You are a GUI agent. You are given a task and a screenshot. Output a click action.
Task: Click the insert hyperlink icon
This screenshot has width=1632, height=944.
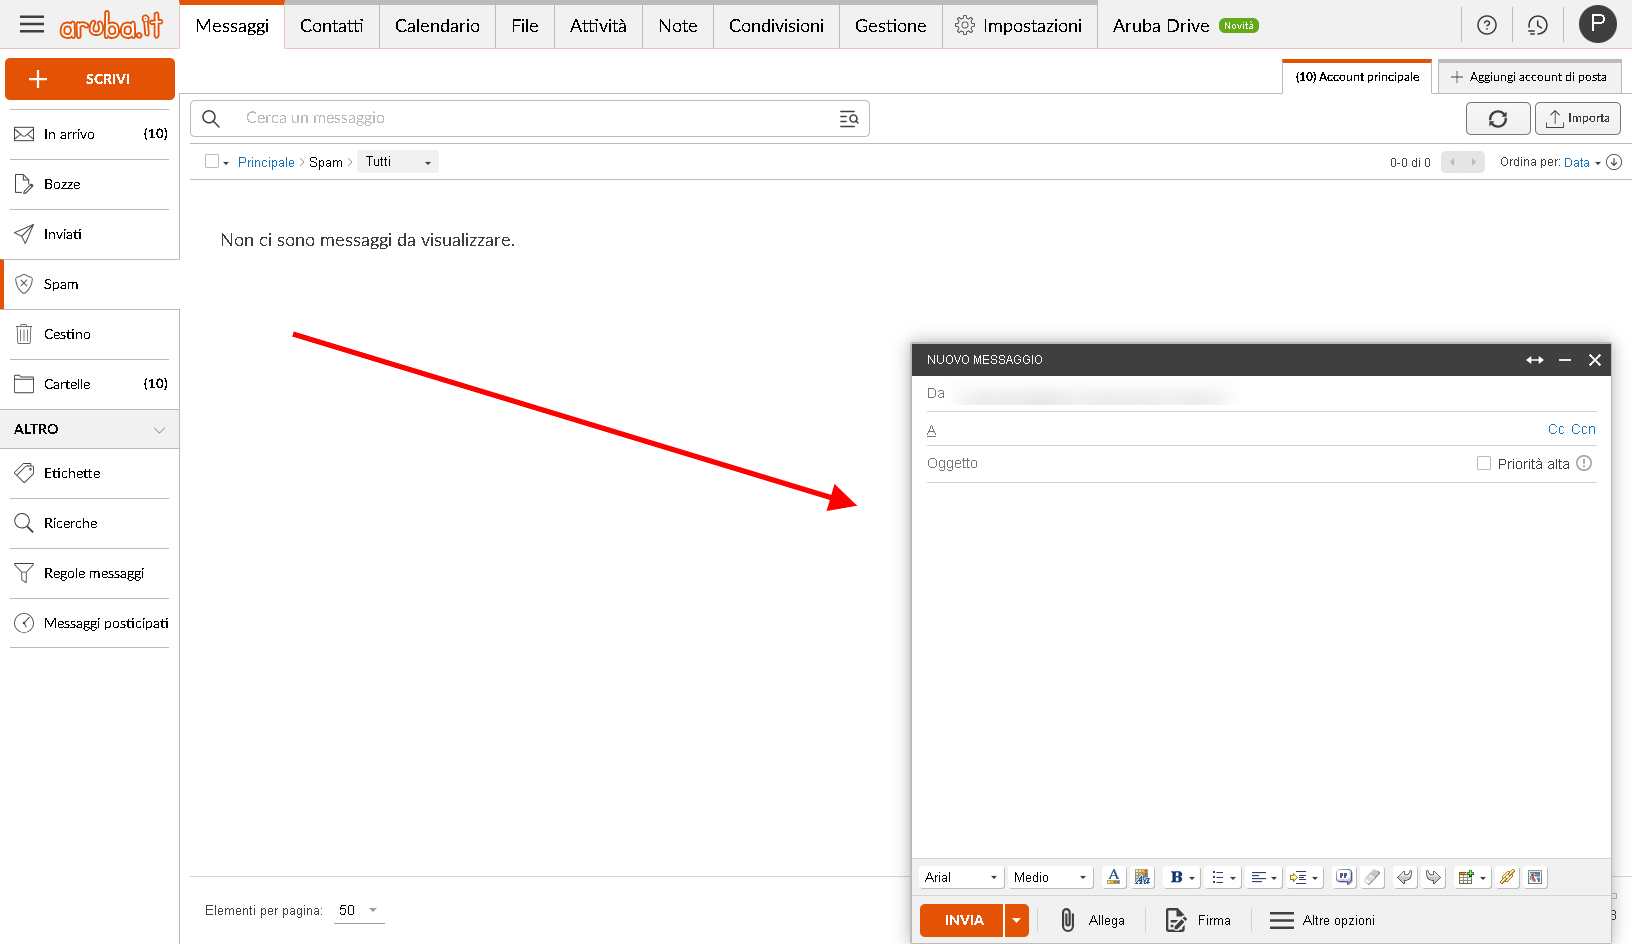(1508, 877)
